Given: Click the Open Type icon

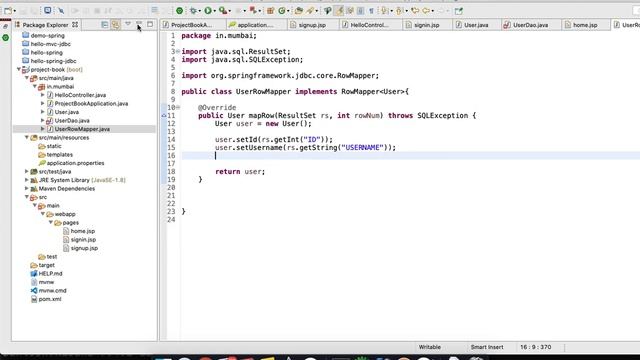Looking at the screenshot, I should point(299,11).
